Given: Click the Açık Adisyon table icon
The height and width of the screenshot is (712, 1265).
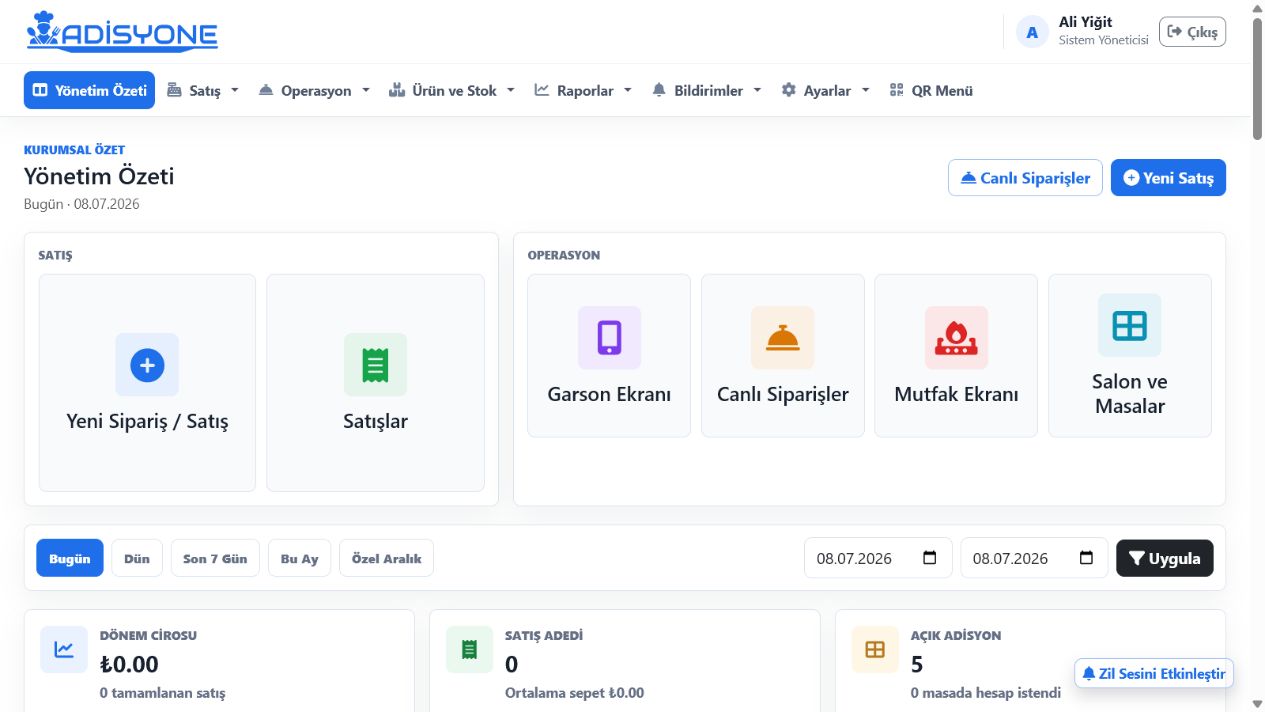Looking at the screenshot, I should pyautogui.click(x=875, y=650).
